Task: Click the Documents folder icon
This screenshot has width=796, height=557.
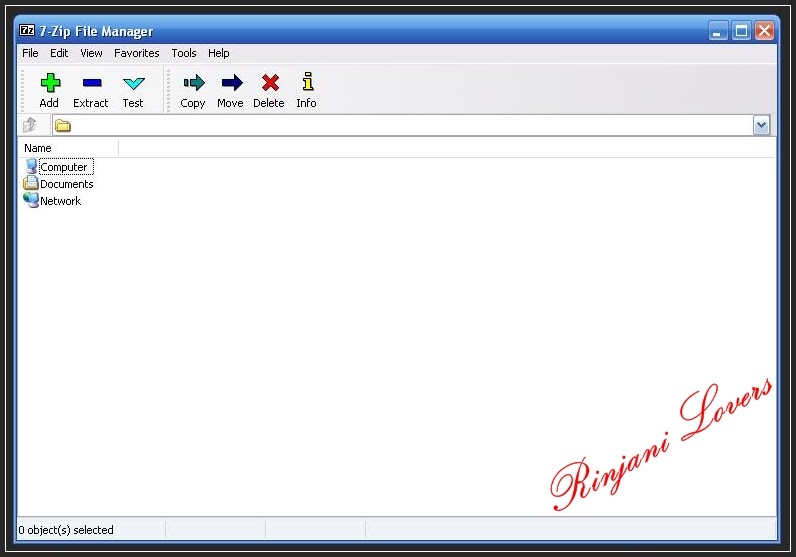Action: (x=31, y=183)
